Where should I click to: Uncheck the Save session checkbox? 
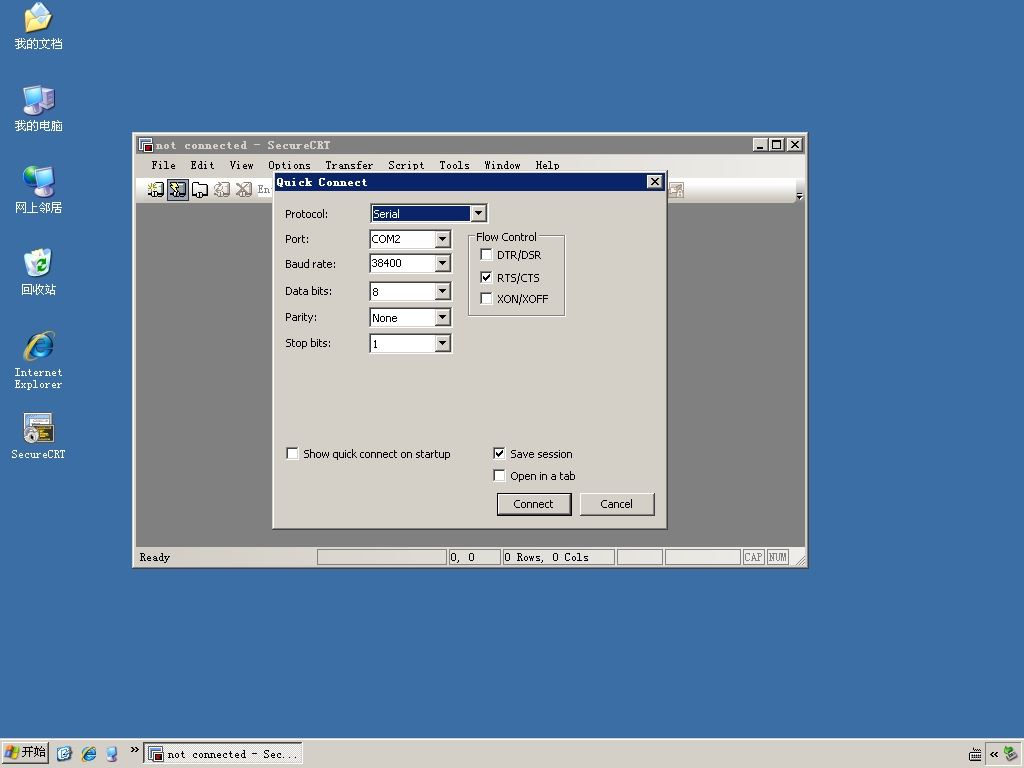pyautogui.click(x=499, y=453)
